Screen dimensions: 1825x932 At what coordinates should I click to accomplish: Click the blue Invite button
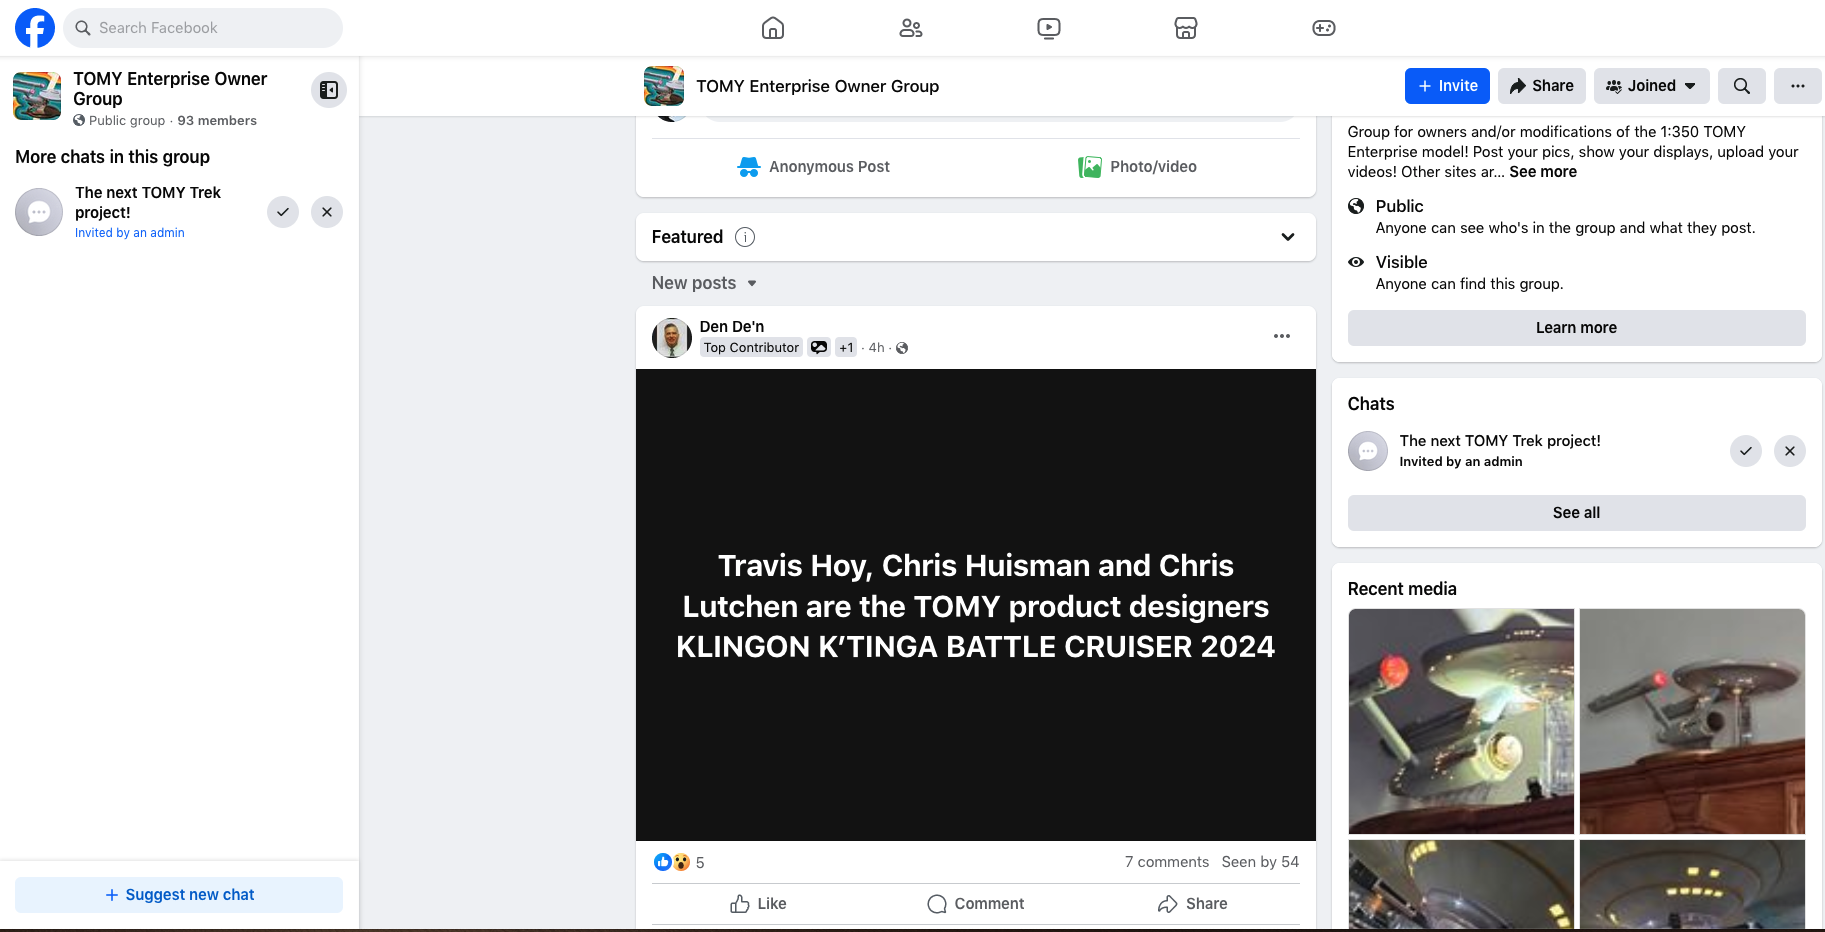[x=1447, y=86]
